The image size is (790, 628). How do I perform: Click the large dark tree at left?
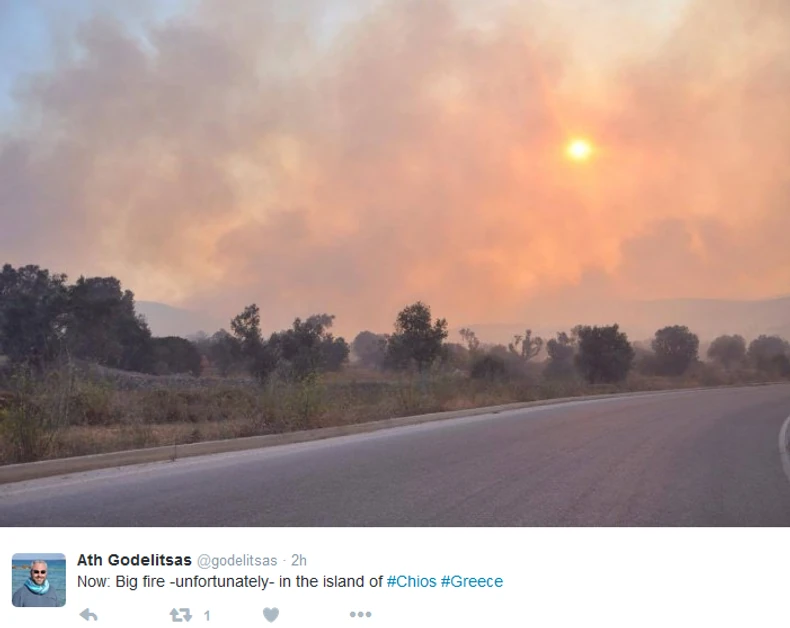coord(71,318)
